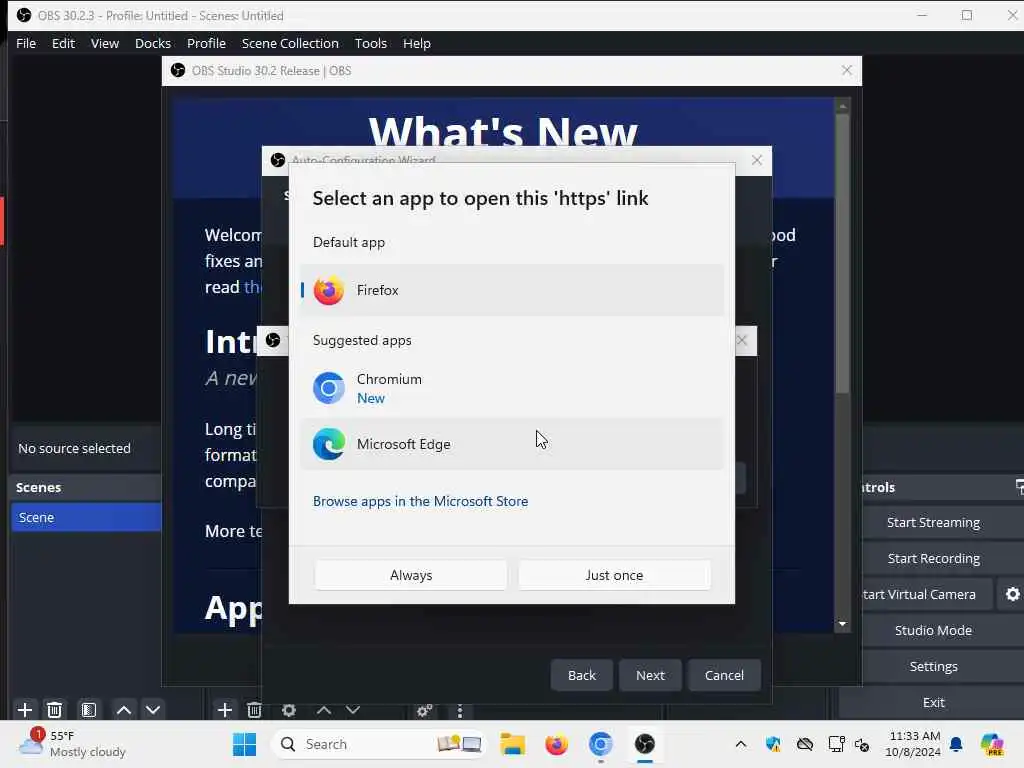Open the Edit menu
Image resolution: width=1024 pixels, height=768 pixels.
click(x=63, y=43)
